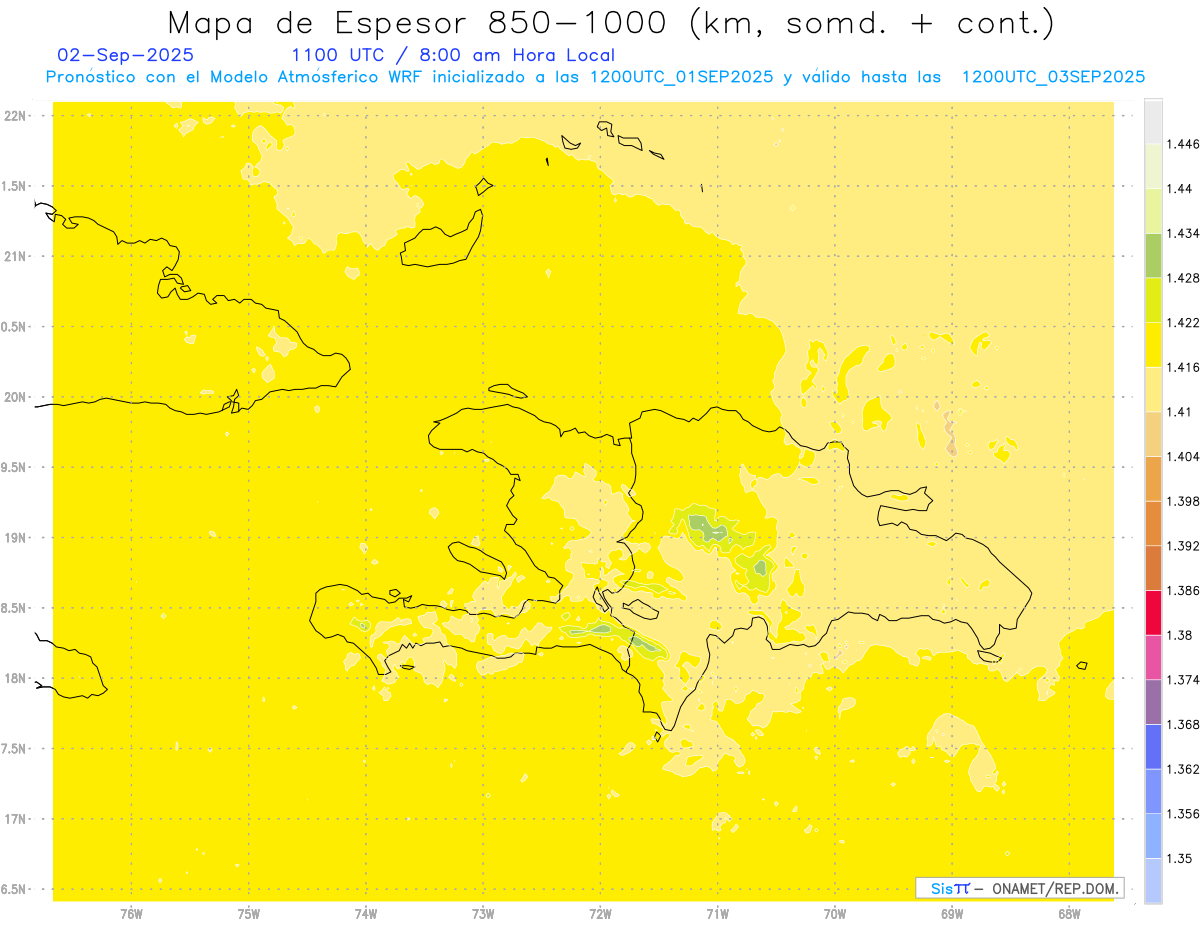Click the colorbar value 1.428
The image size is (1200, 927).
(x=1184, y=278)
